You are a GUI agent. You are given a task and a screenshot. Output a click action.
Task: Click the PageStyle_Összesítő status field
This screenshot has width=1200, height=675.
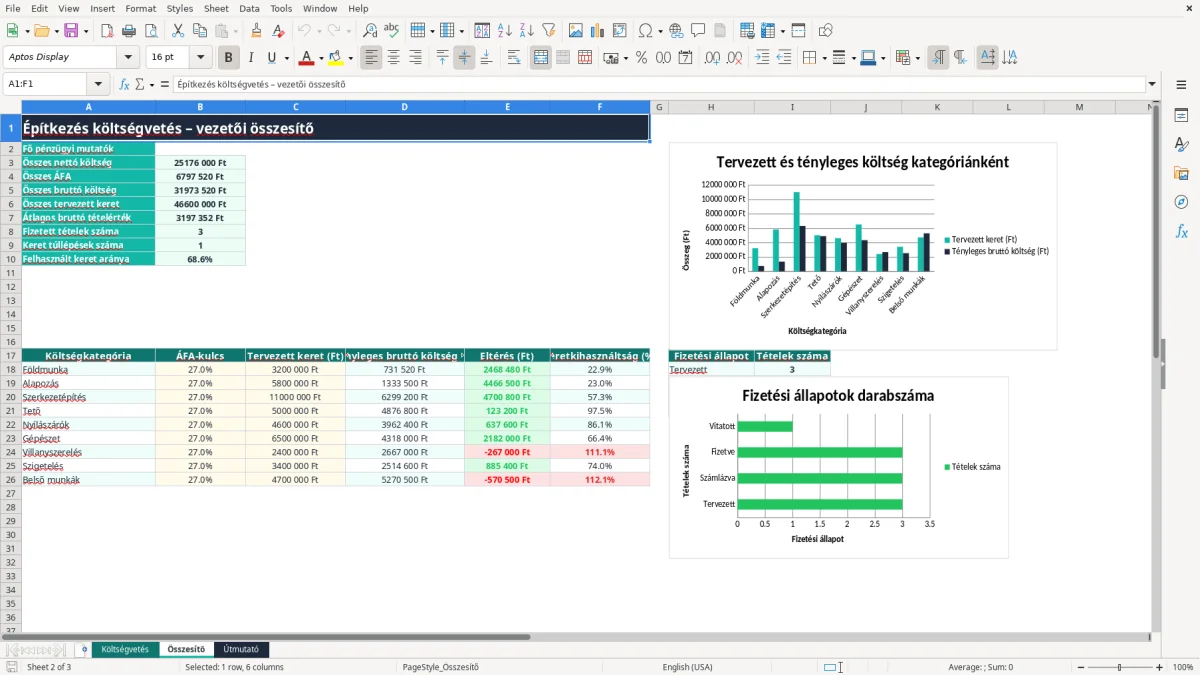(x=440, y=666)
